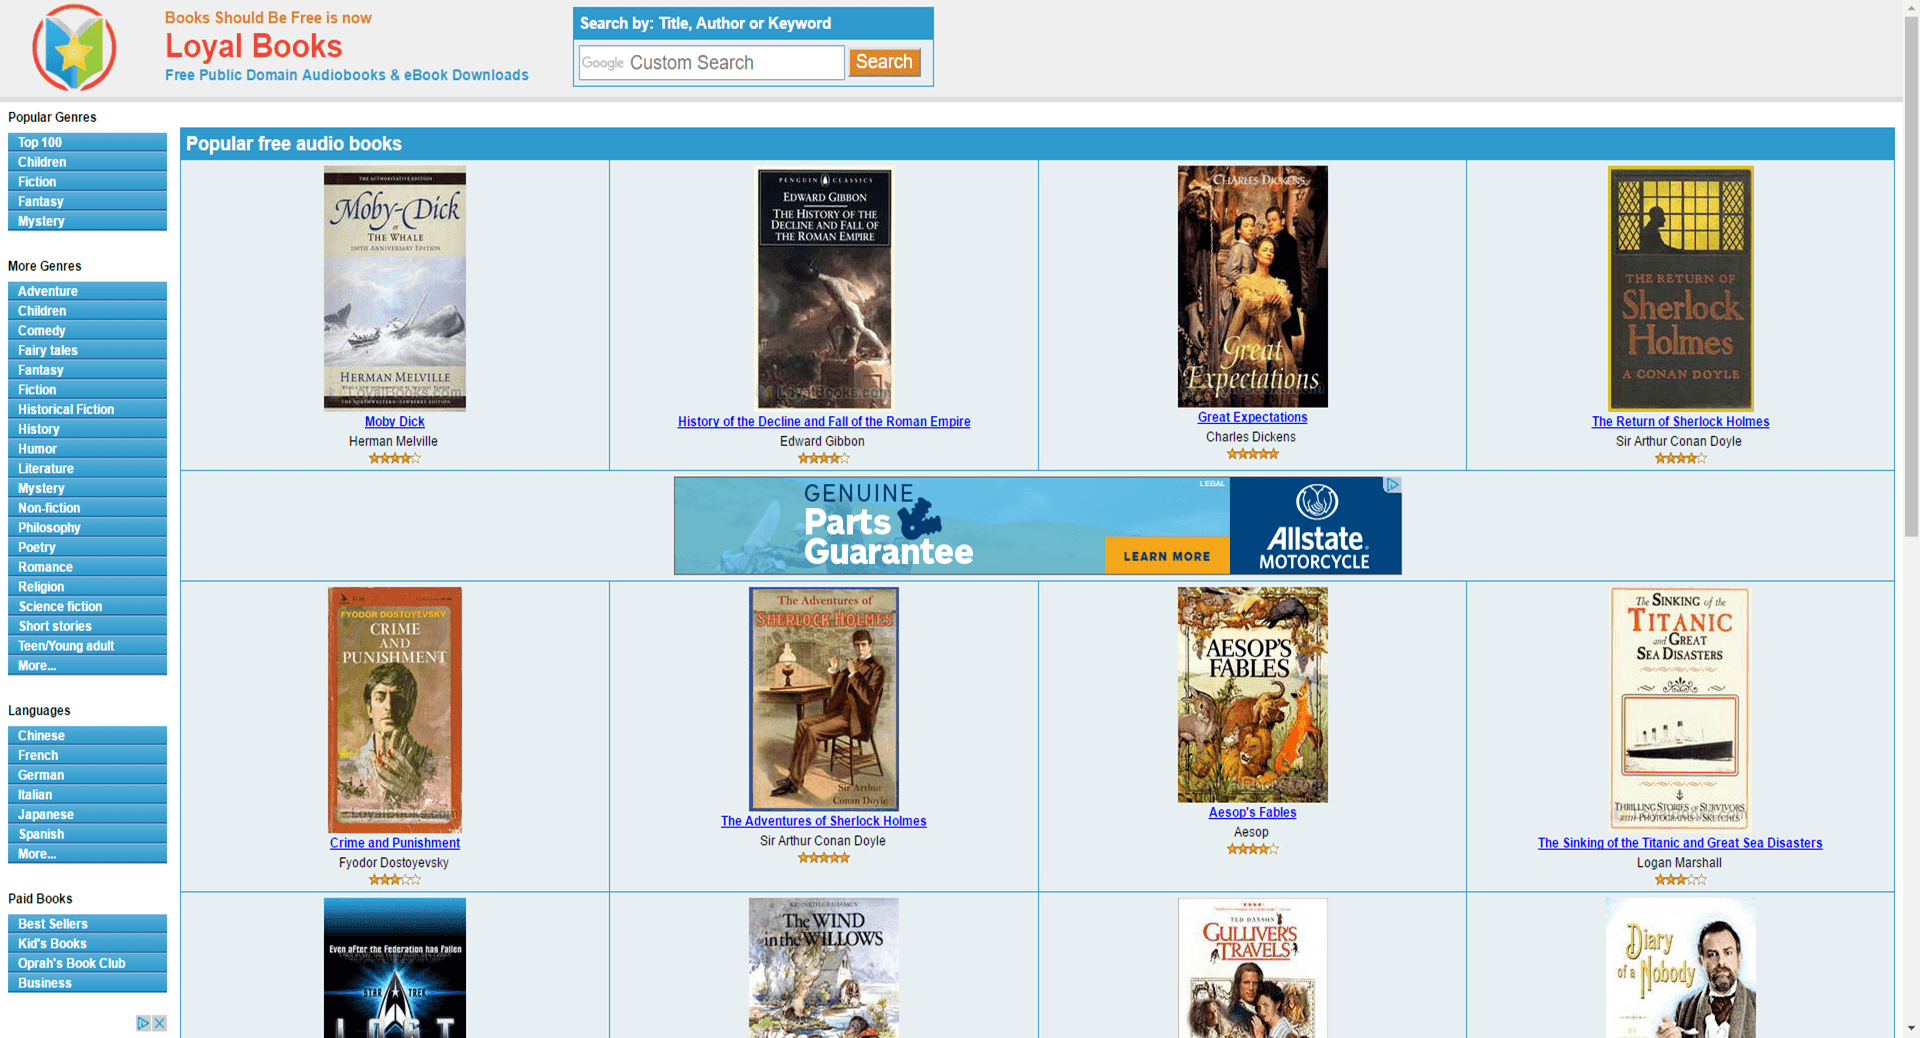Open the Moby Dick cover image
Screen dimensions: 1920x1038
[x=394, y=288]
